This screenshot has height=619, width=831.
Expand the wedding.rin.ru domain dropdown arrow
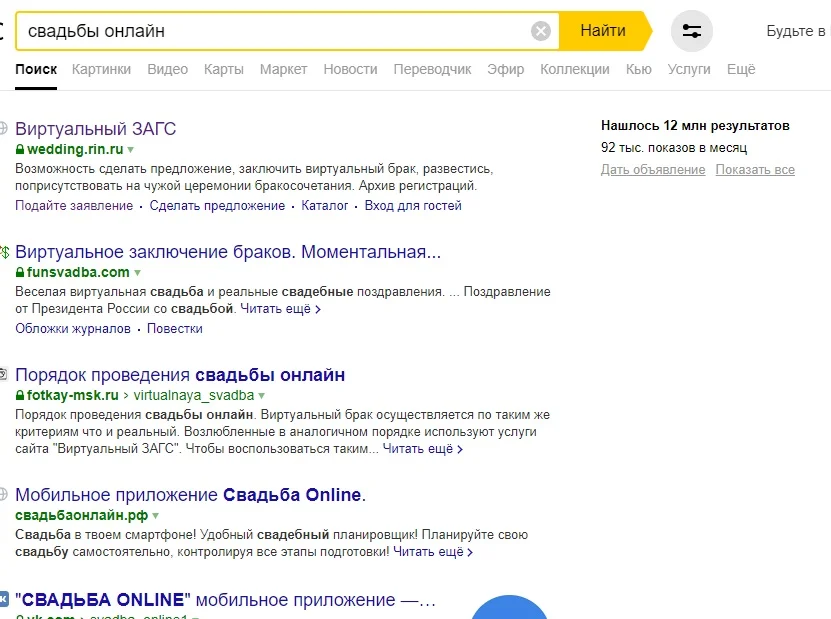(132, 151)
